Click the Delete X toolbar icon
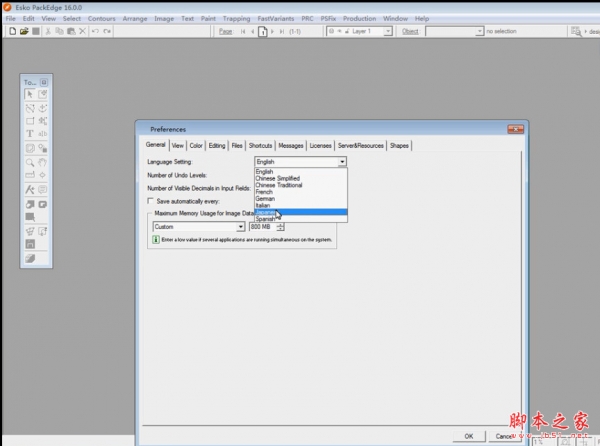 click(x=82, y=31)
